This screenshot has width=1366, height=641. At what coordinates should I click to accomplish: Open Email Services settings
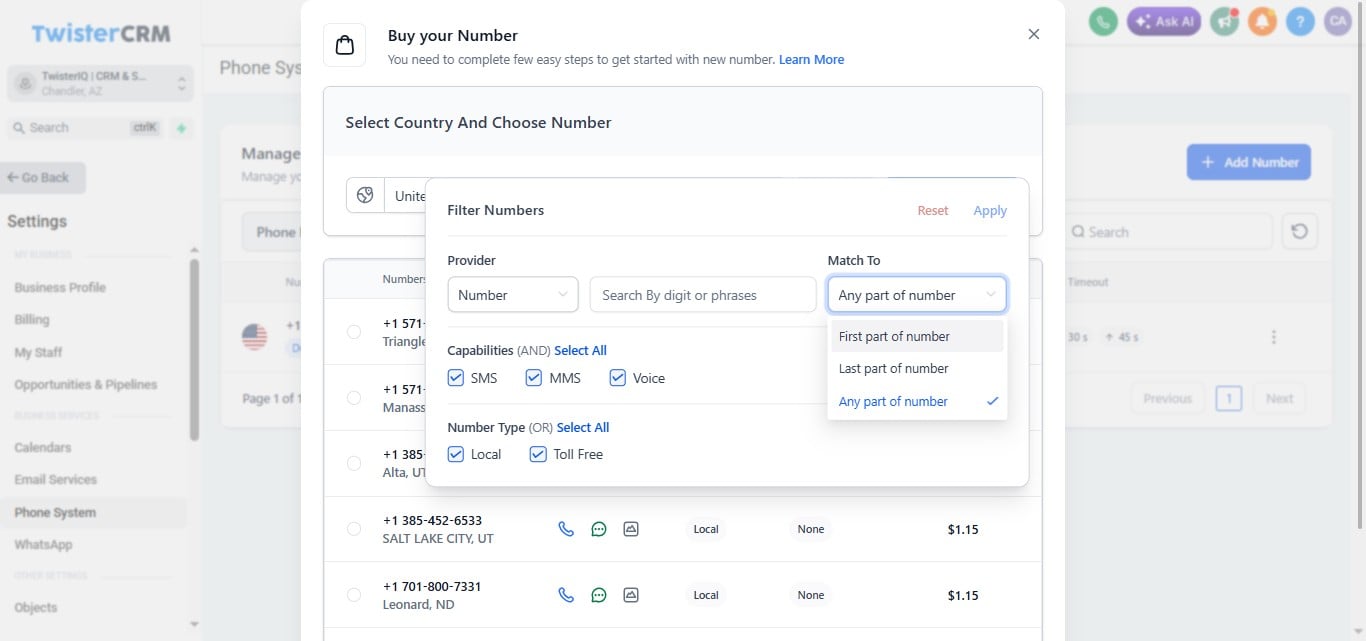56,479
